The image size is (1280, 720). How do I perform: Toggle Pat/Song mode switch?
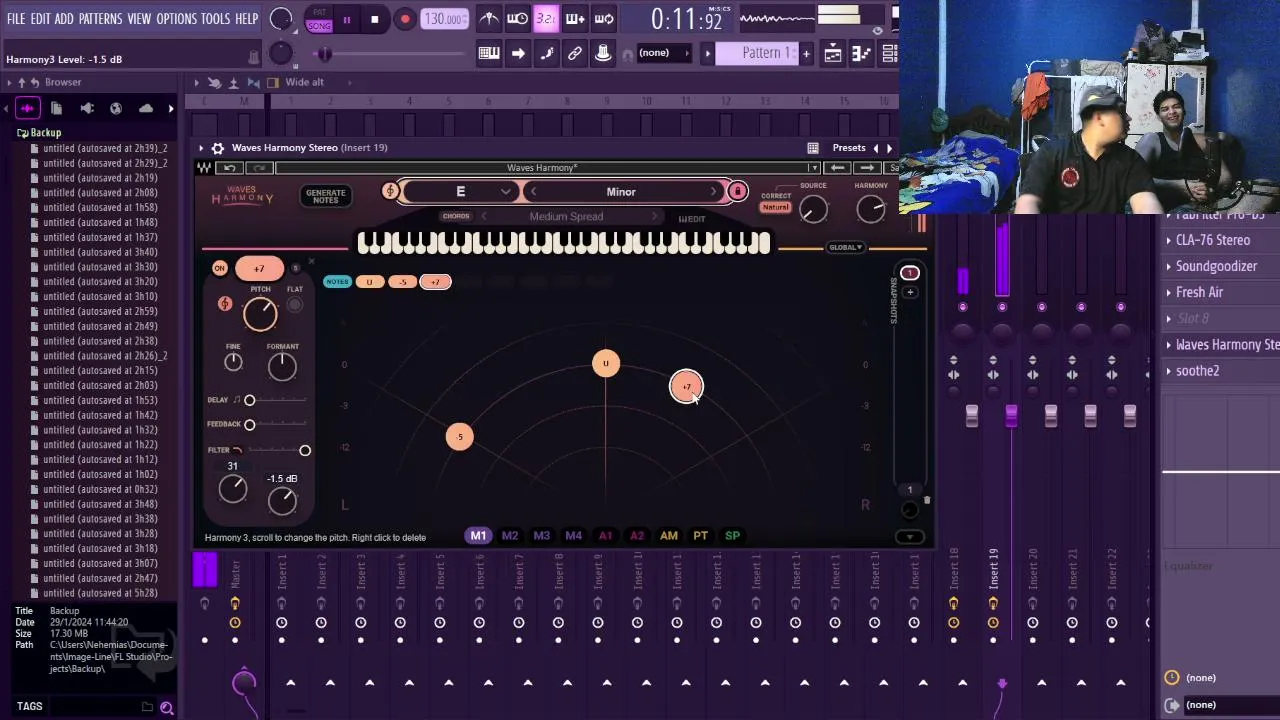tap(319, 20)
